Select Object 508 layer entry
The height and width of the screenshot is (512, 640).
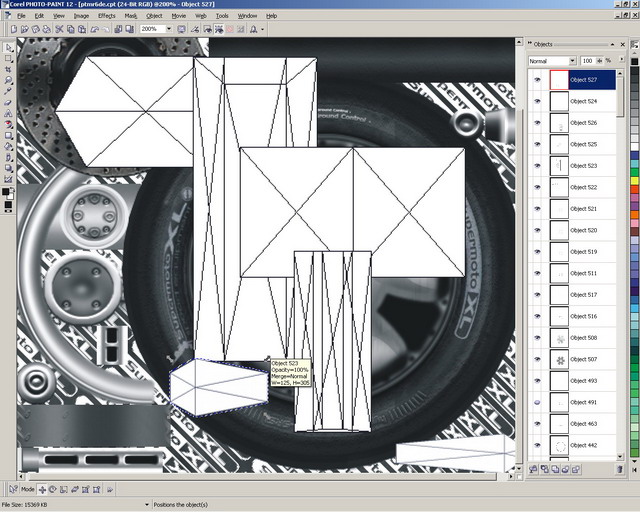click(584, 338)
